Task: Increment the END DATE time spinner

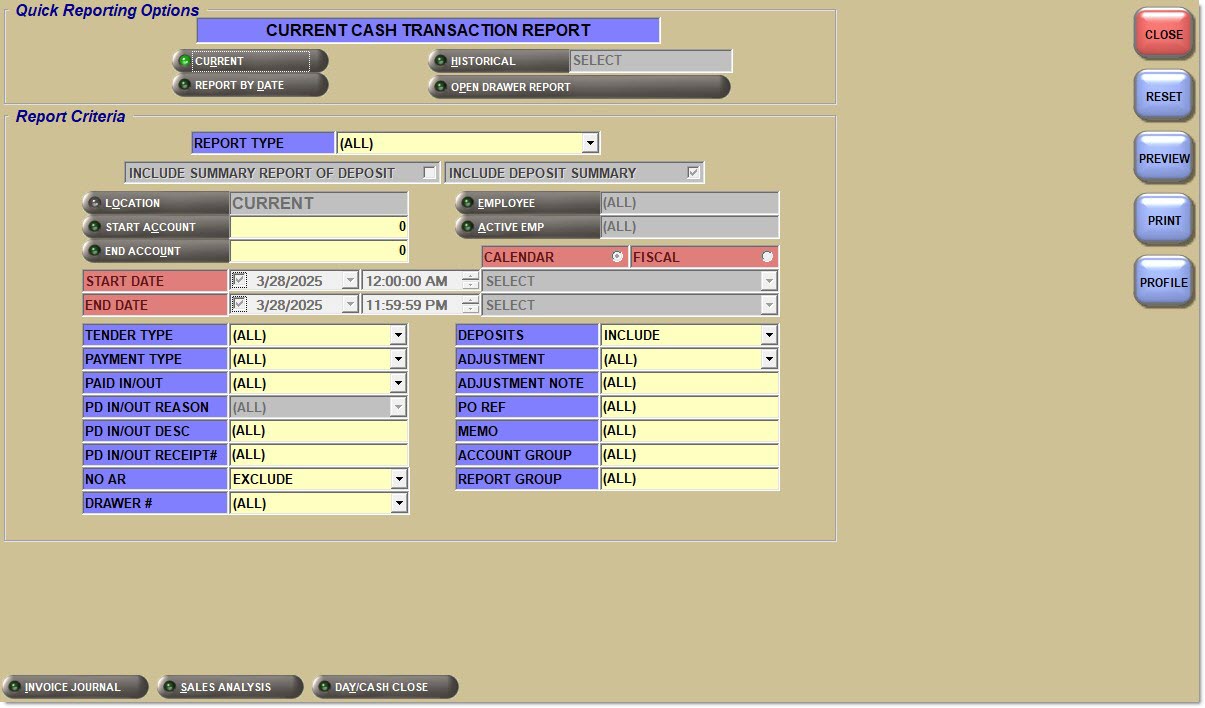Action: 469,300
